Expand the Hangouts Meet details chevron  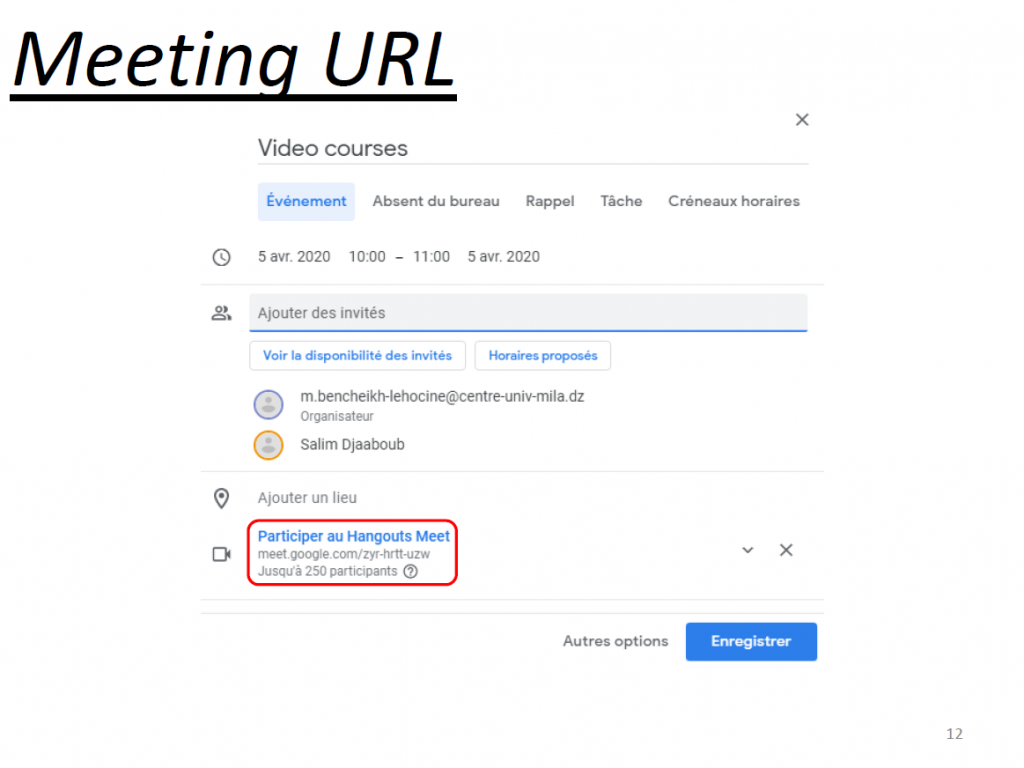(747, 550)
